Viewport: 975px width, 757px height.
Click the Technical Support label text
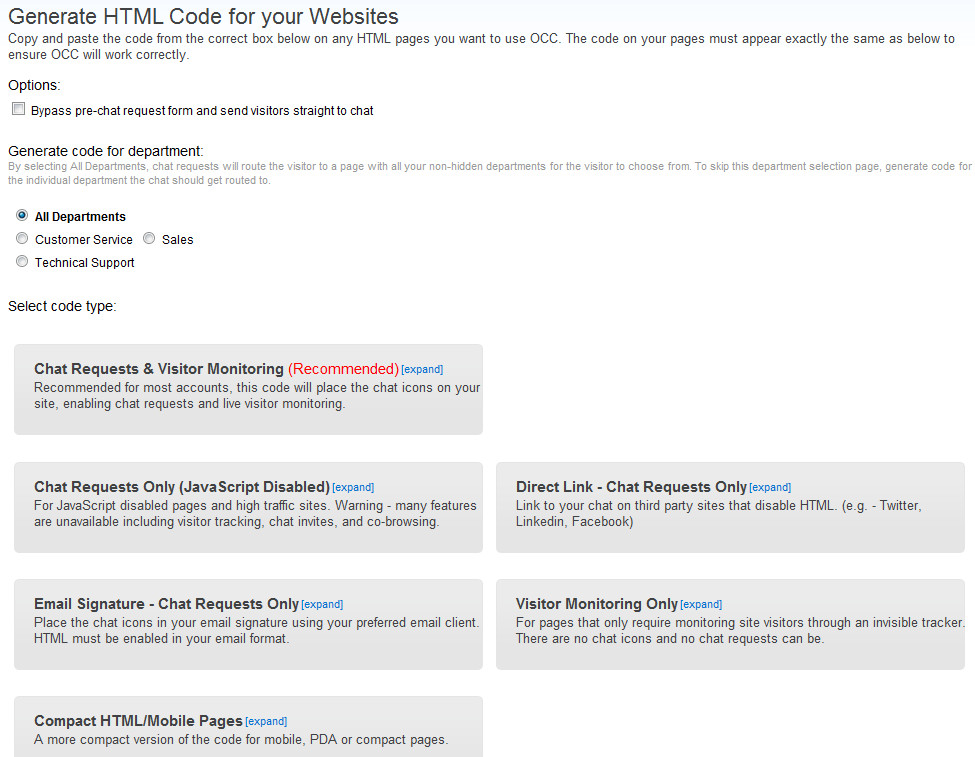point(85,262)
